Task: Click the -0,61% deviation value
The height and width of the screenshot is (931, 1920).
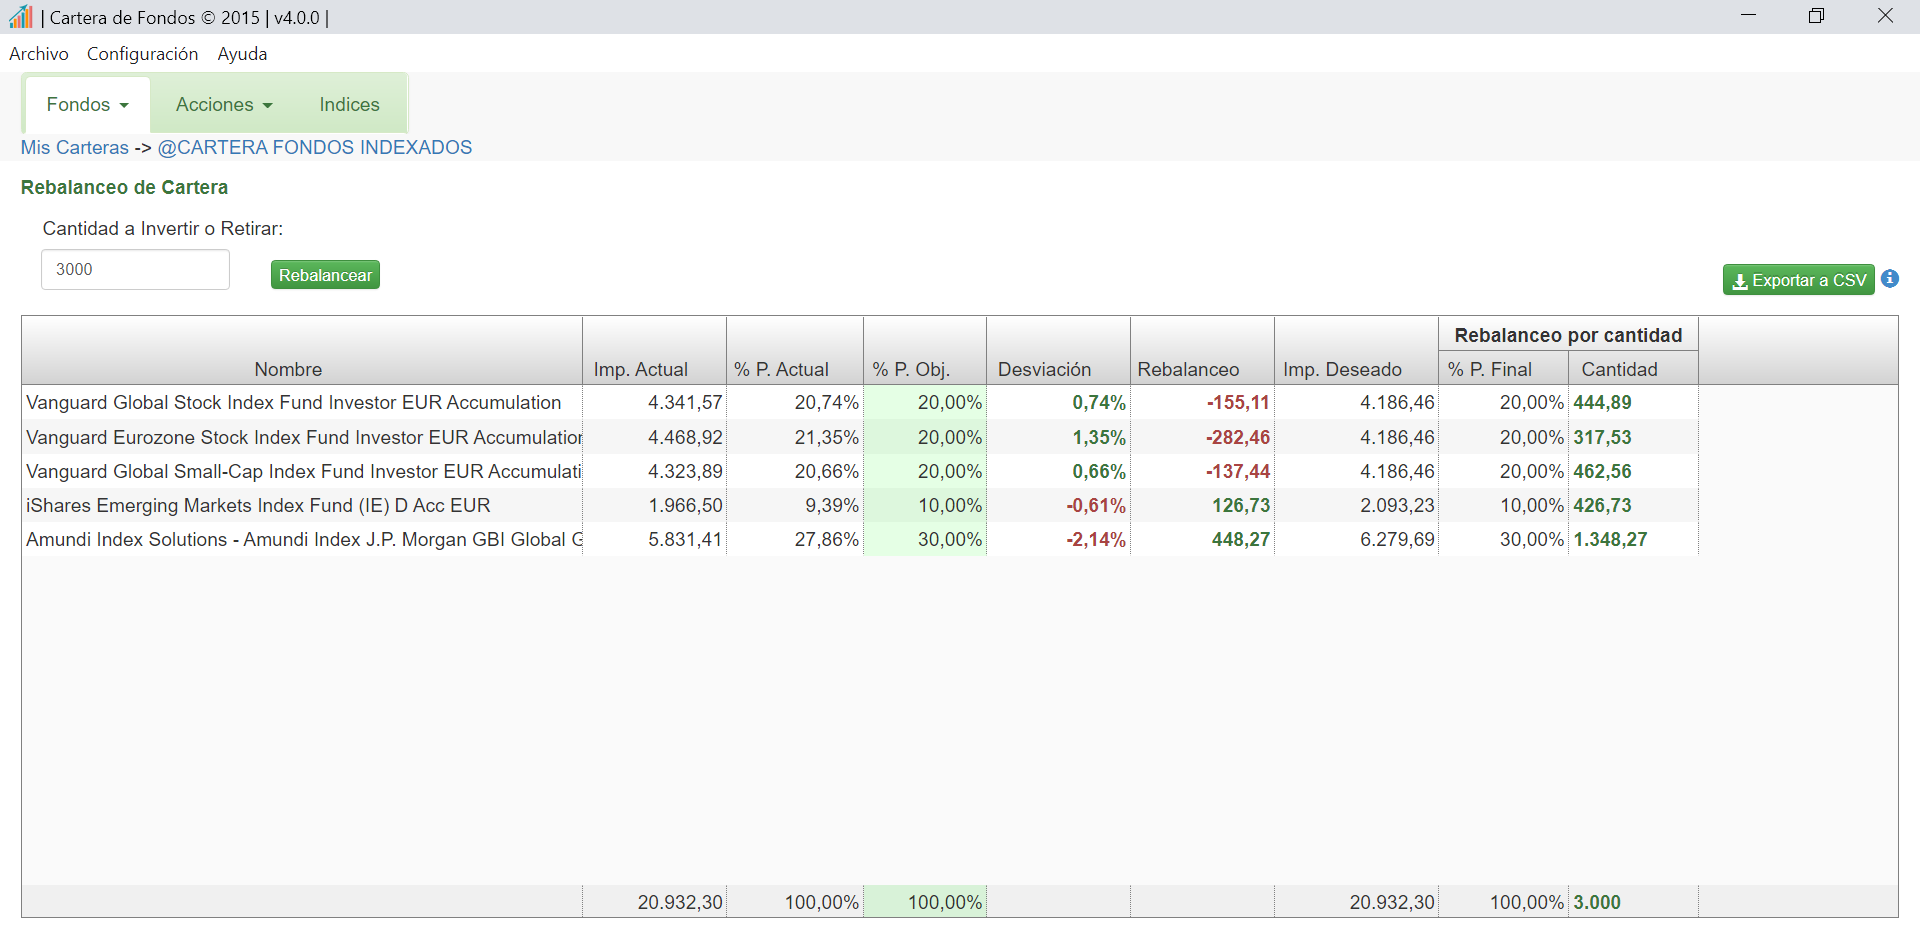Action: [x=1096, y=505]
